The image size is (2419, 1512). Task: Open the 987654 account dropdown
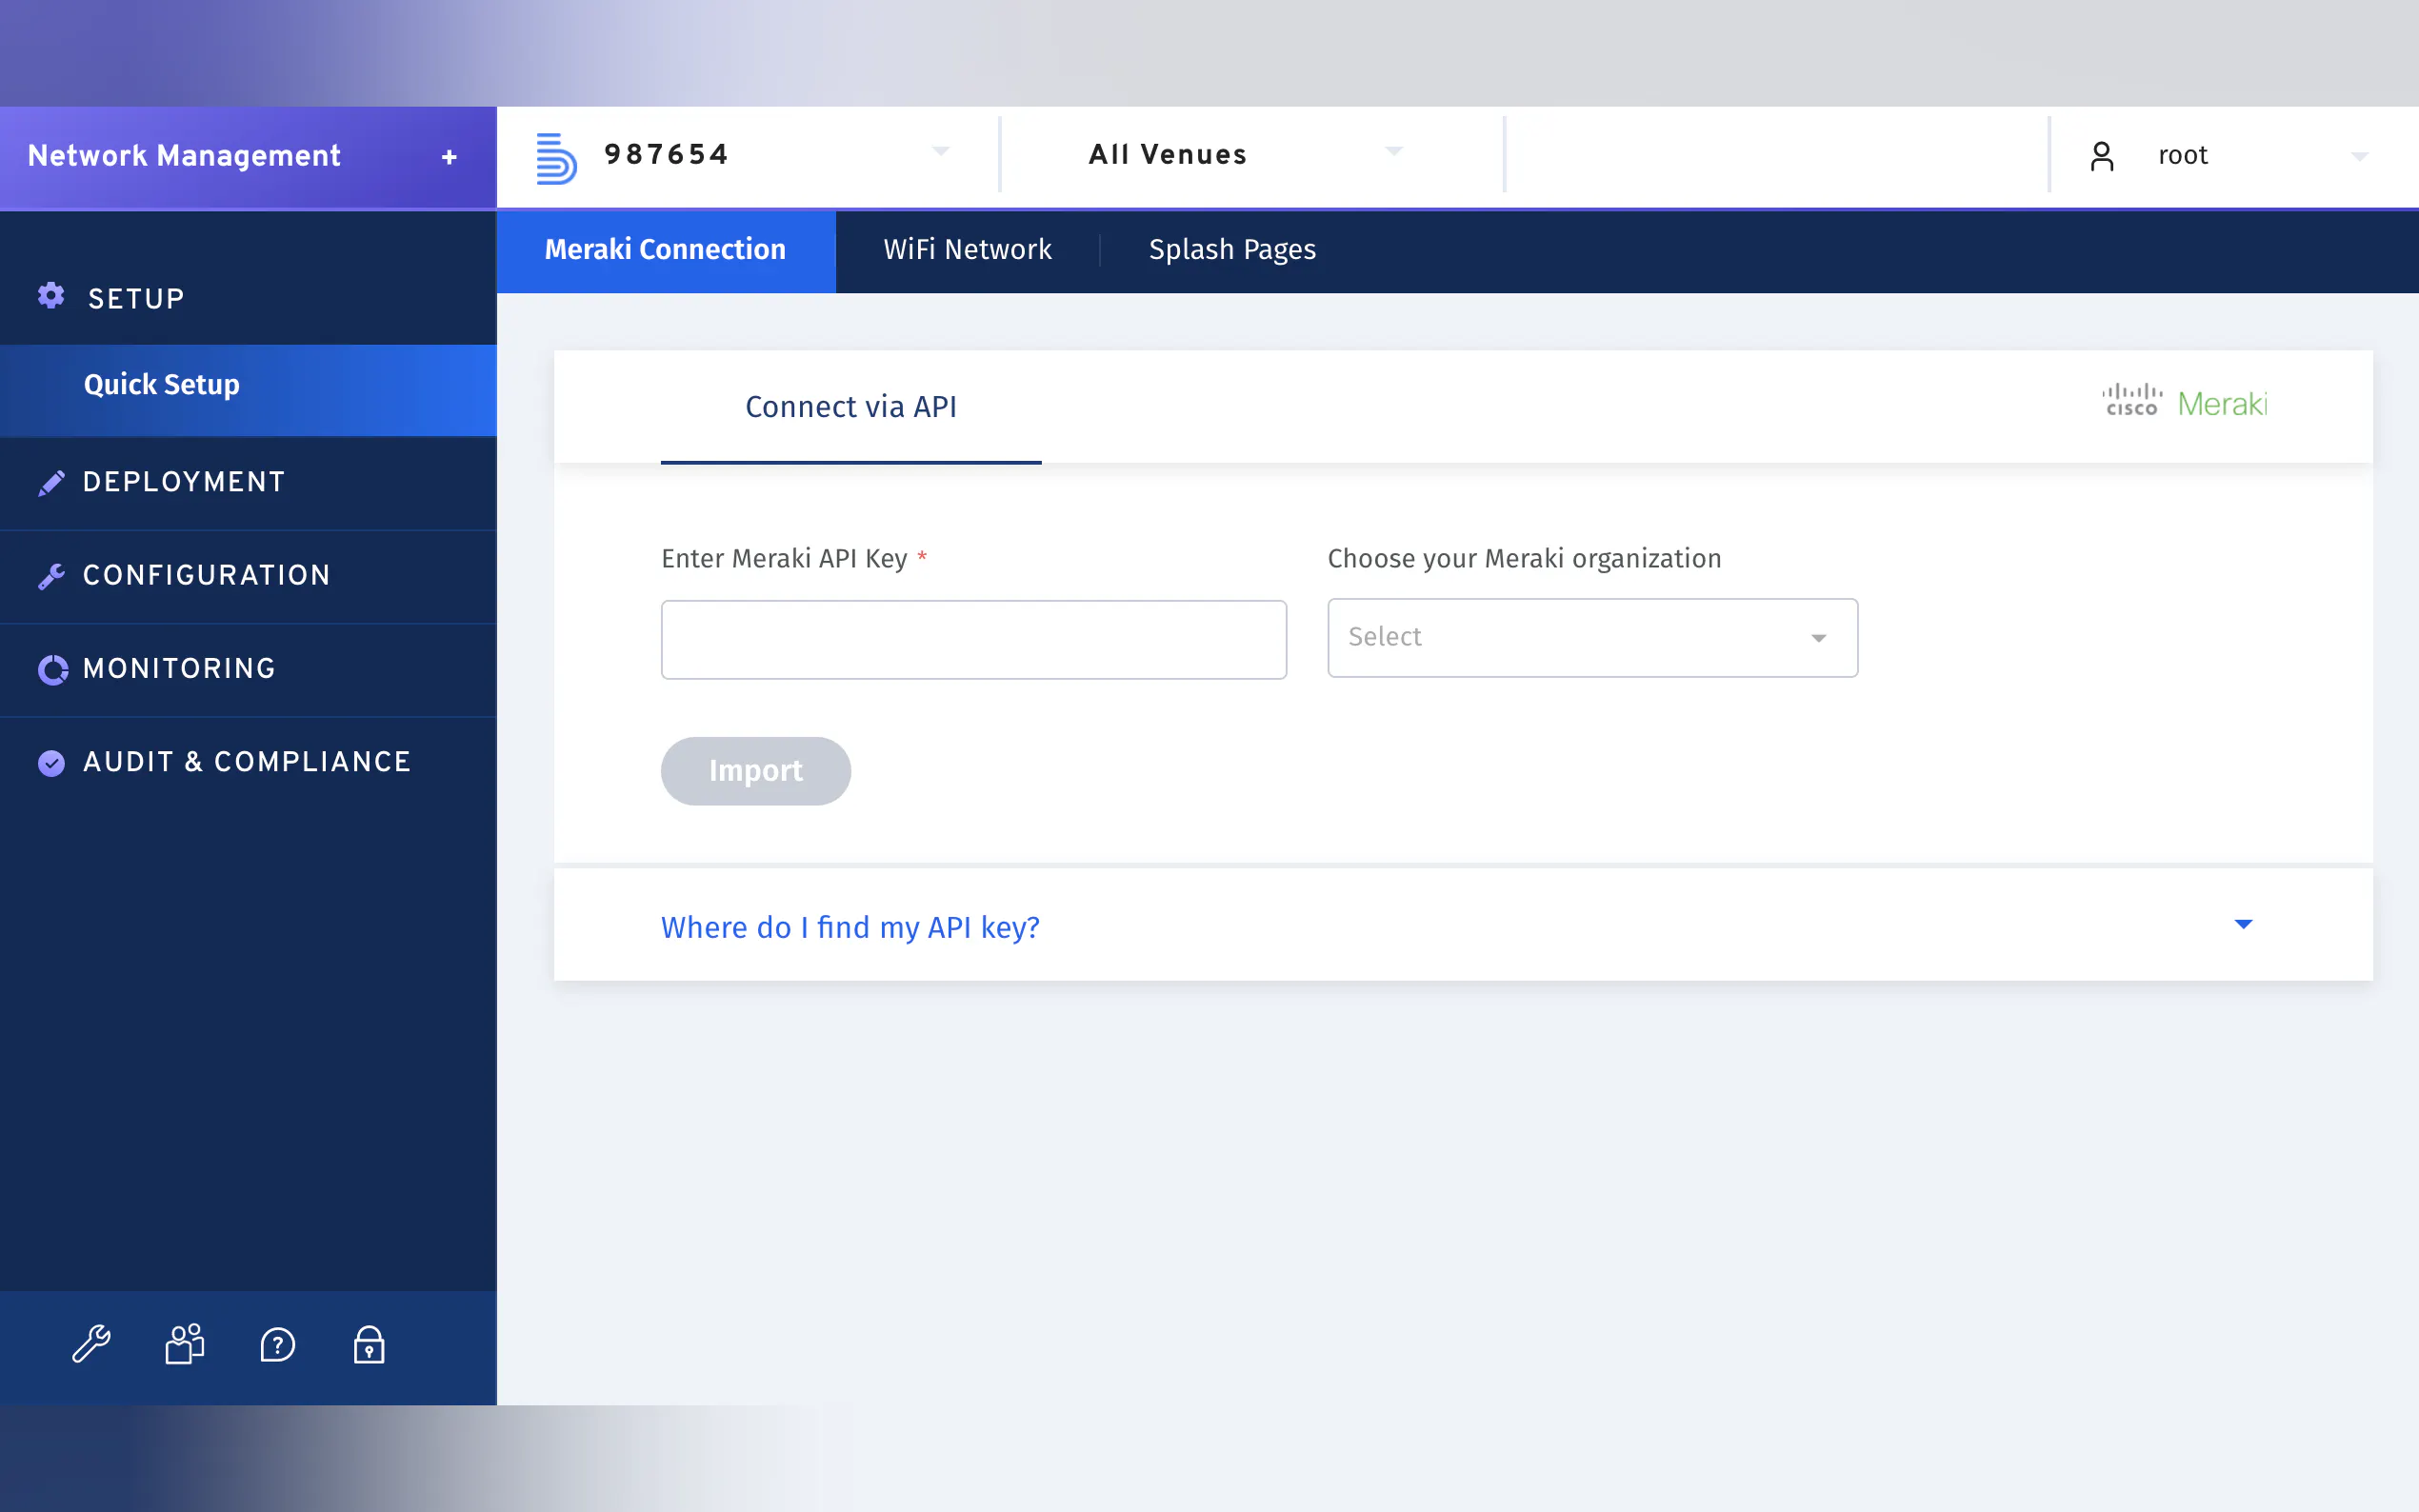coord(940,152)
